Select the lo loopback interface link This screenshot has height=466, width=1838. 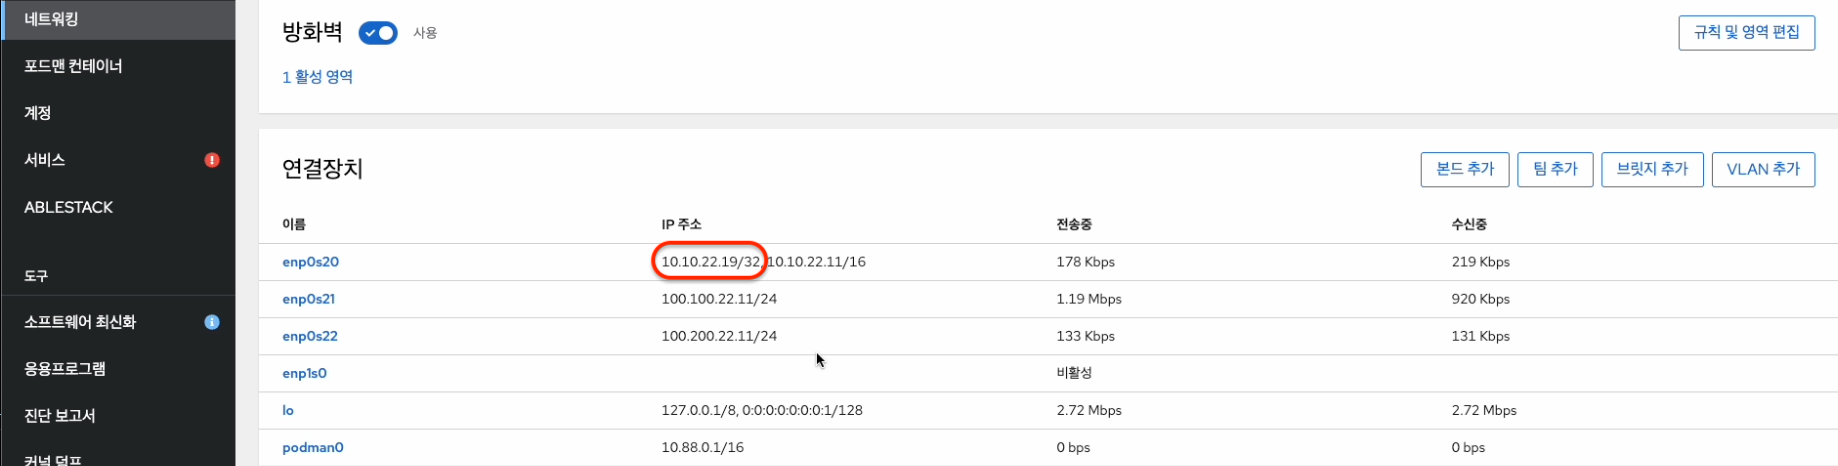pos(288,410)
